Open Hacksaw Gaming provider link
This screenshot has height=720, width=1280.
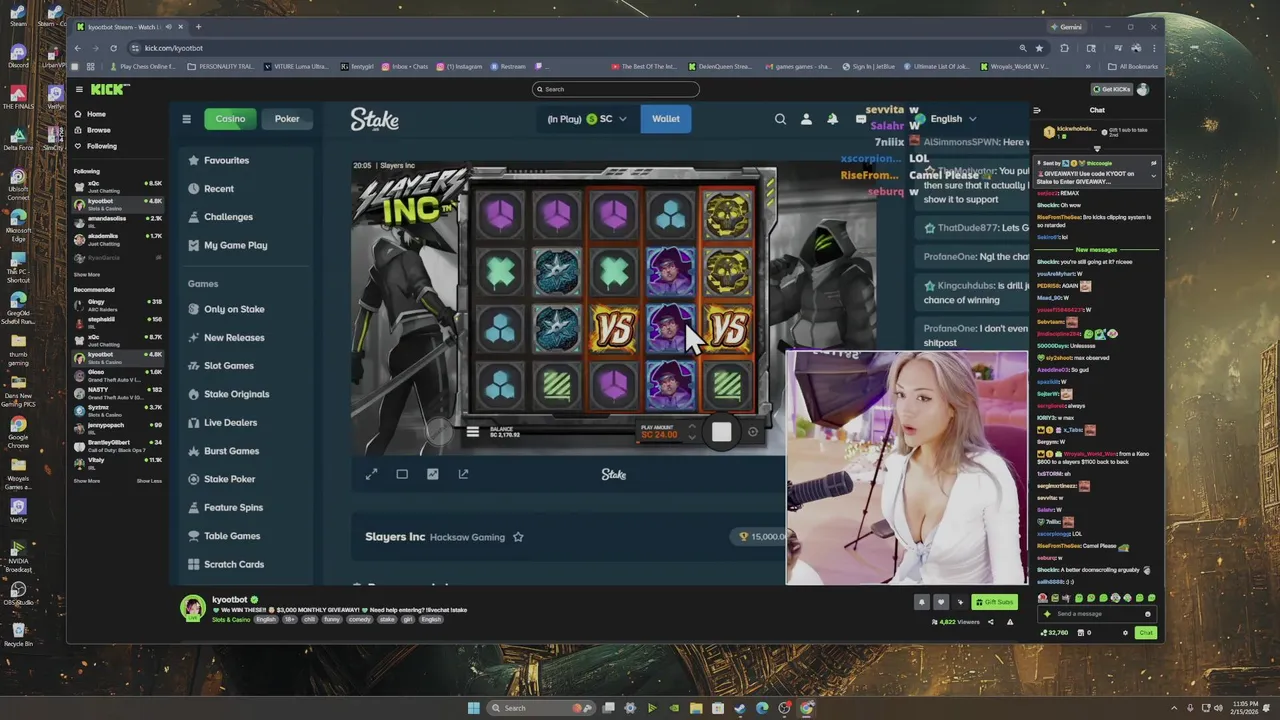(467, 537)
